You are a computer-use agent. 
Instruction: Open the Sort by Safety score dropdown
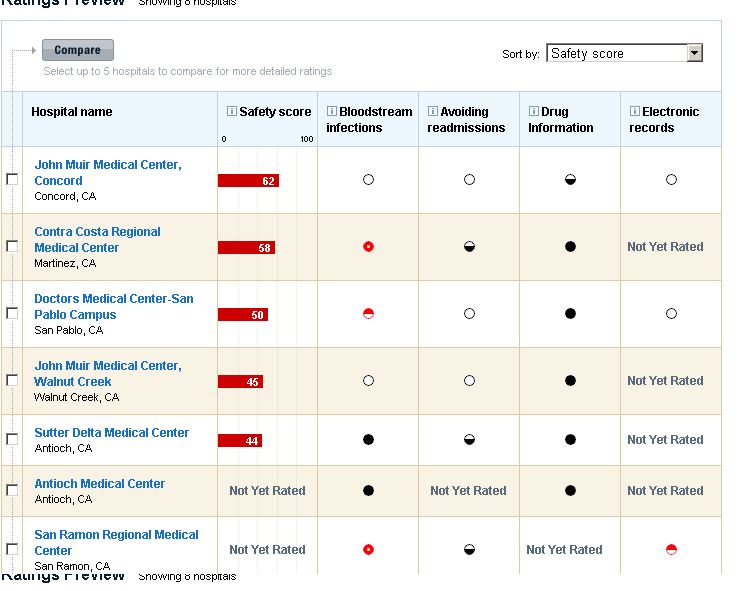coord(624,53)
